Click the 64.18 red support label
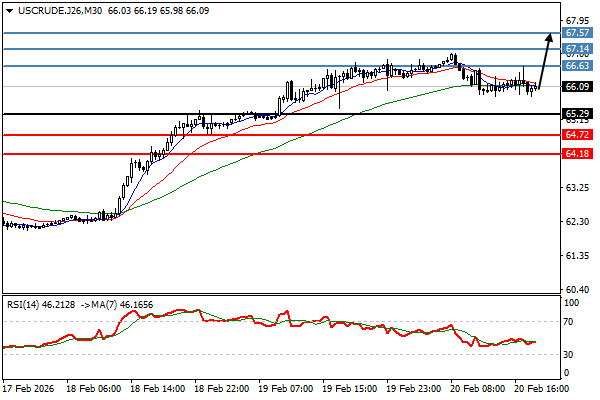600x400 pixels. point(575,154)
